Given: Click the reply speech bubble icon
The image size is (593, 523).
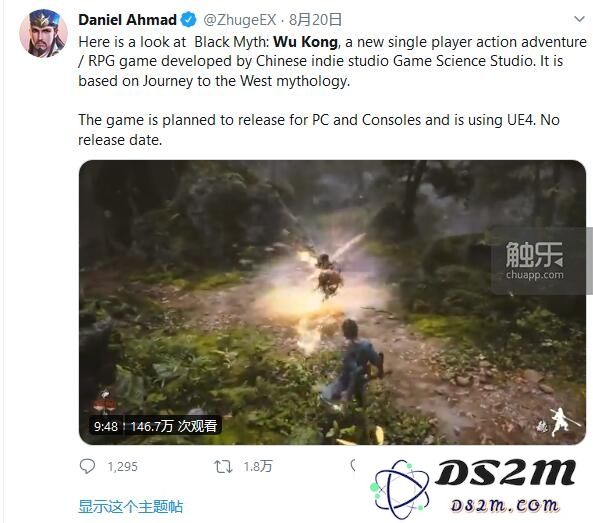Looking at the screenshot, I should click(87, 466).
